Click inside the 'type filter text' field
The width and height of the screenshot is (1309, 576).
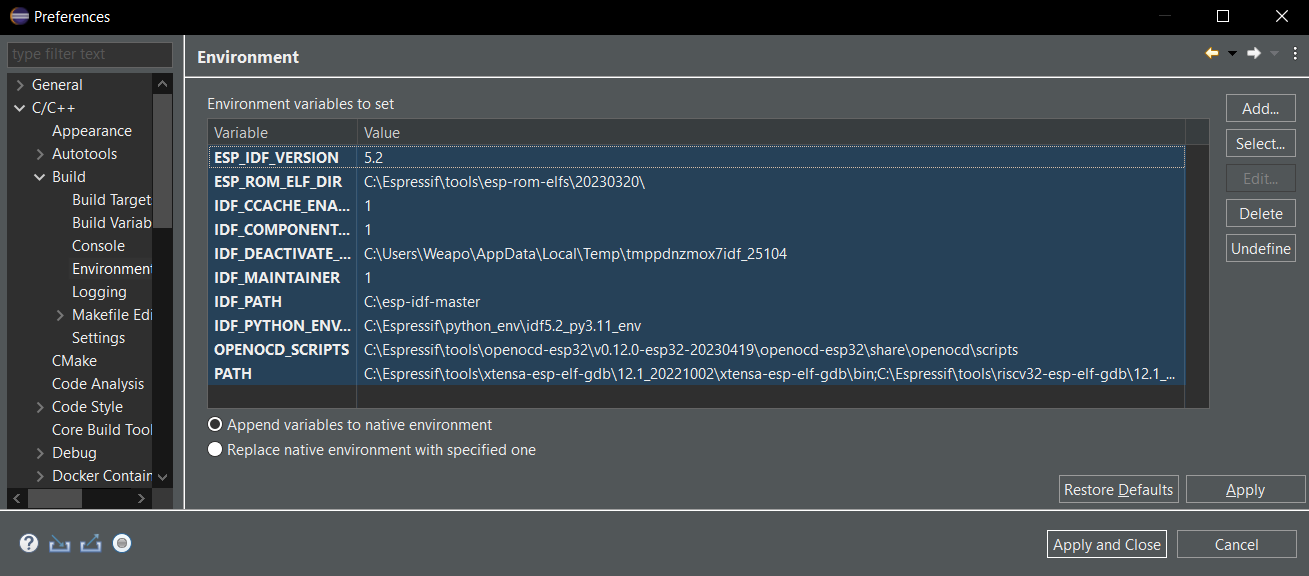(x=89, y=54)
